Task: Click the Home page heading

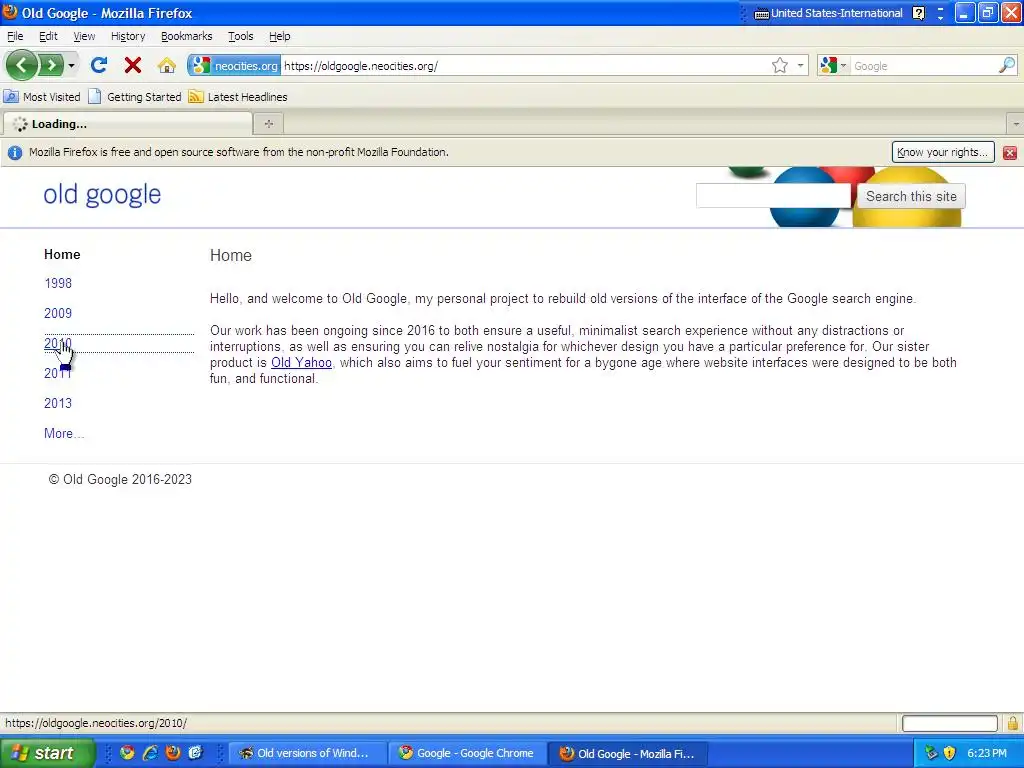Action: [231, 255]
